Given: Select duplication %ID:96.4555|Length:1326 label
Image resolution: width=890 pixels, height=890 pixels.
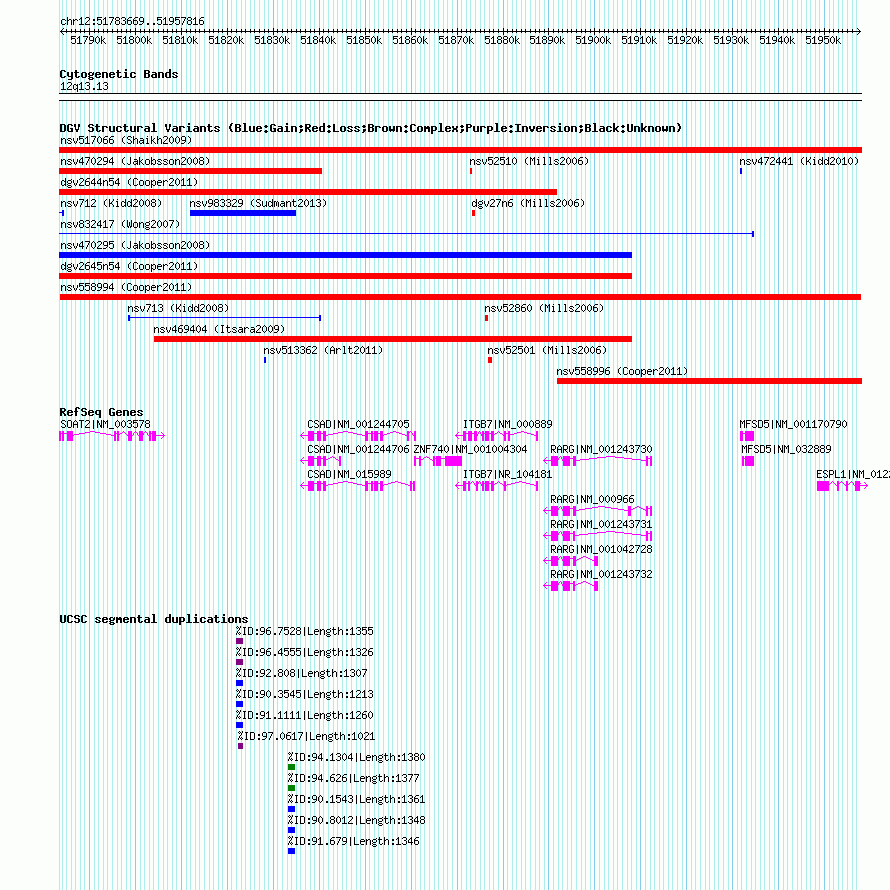Looking at the screenshot, I should click(305, 652).
